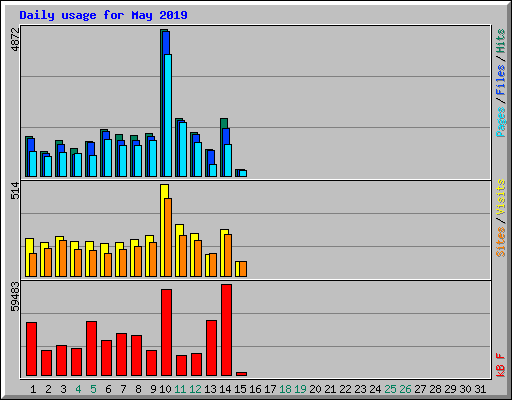512x400 pixels.
Task: Click the yellow visits bar for day 14
Action: pos(222,253)
